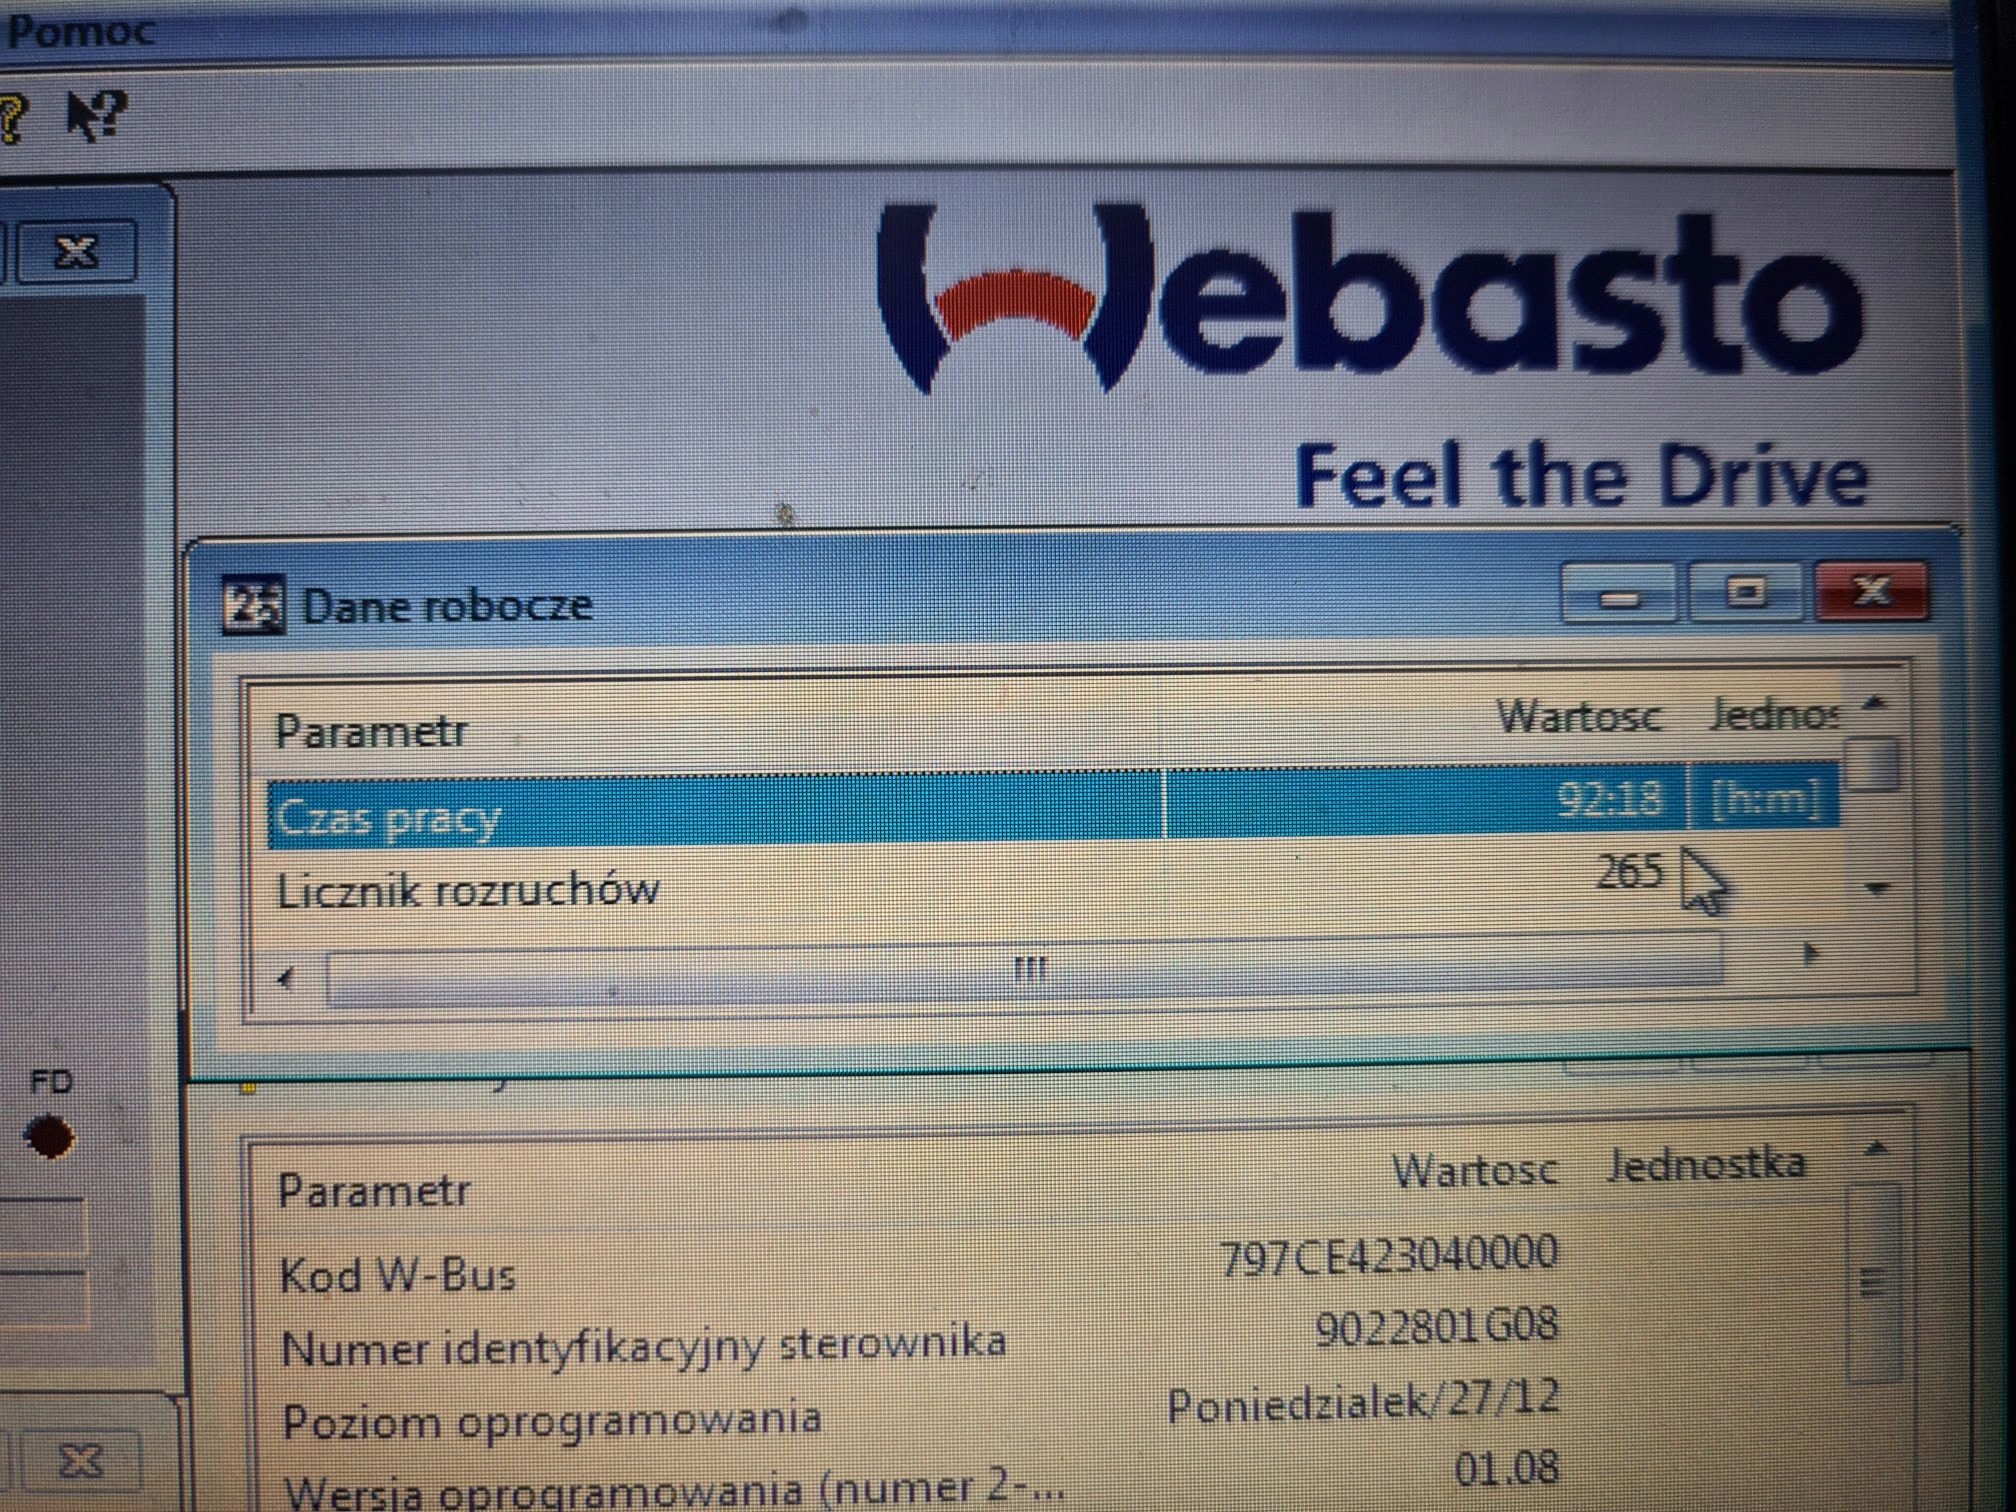Select Numer identyfikacyjny sterownika row
2016x1512 pixels.
pos(643,1346)
